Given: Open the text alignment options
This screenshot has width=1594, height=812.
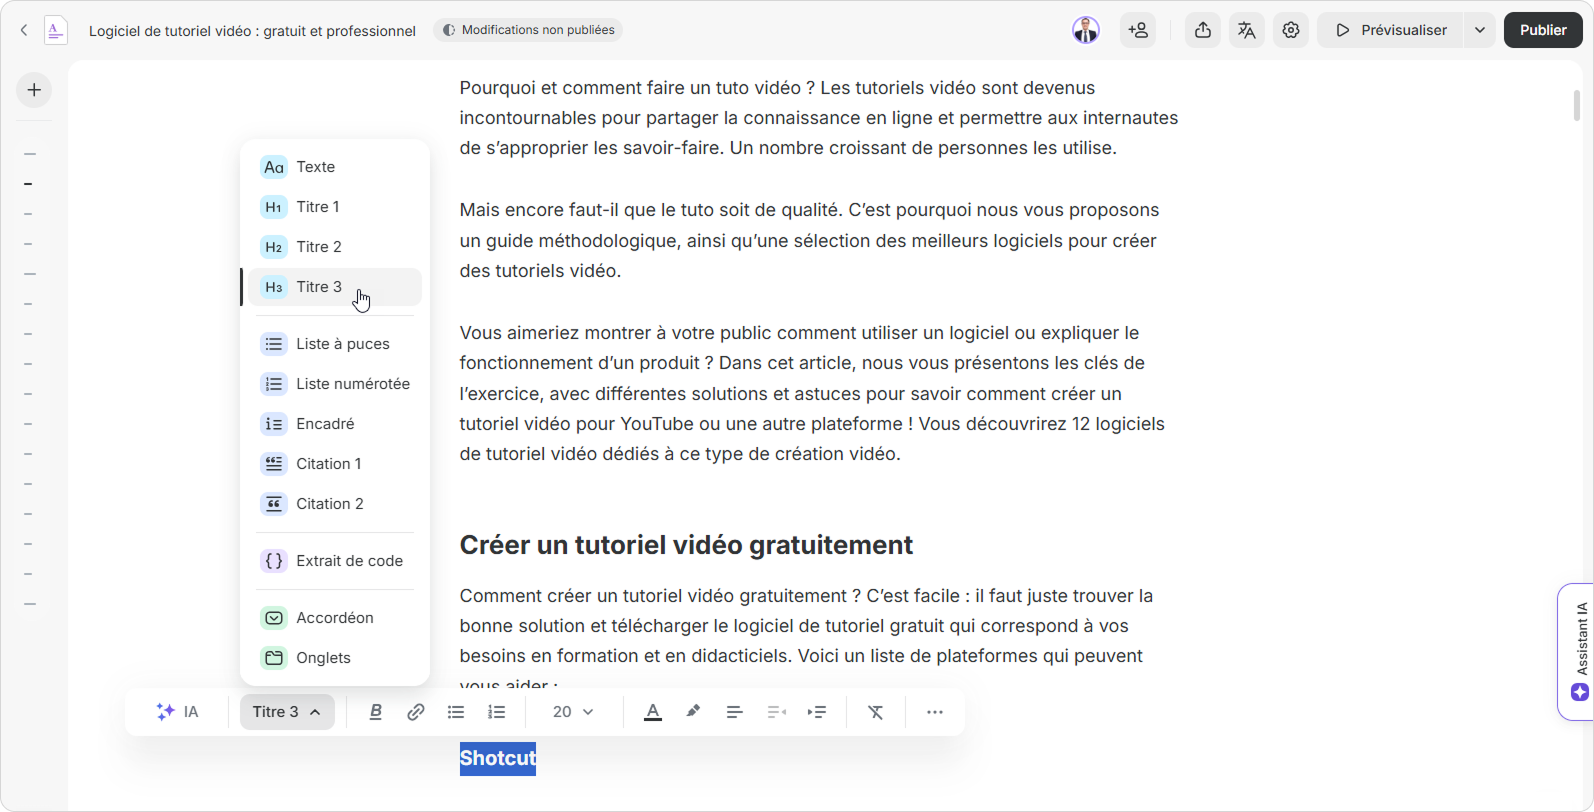Looking at the screenshot, I should click(734, 712).
